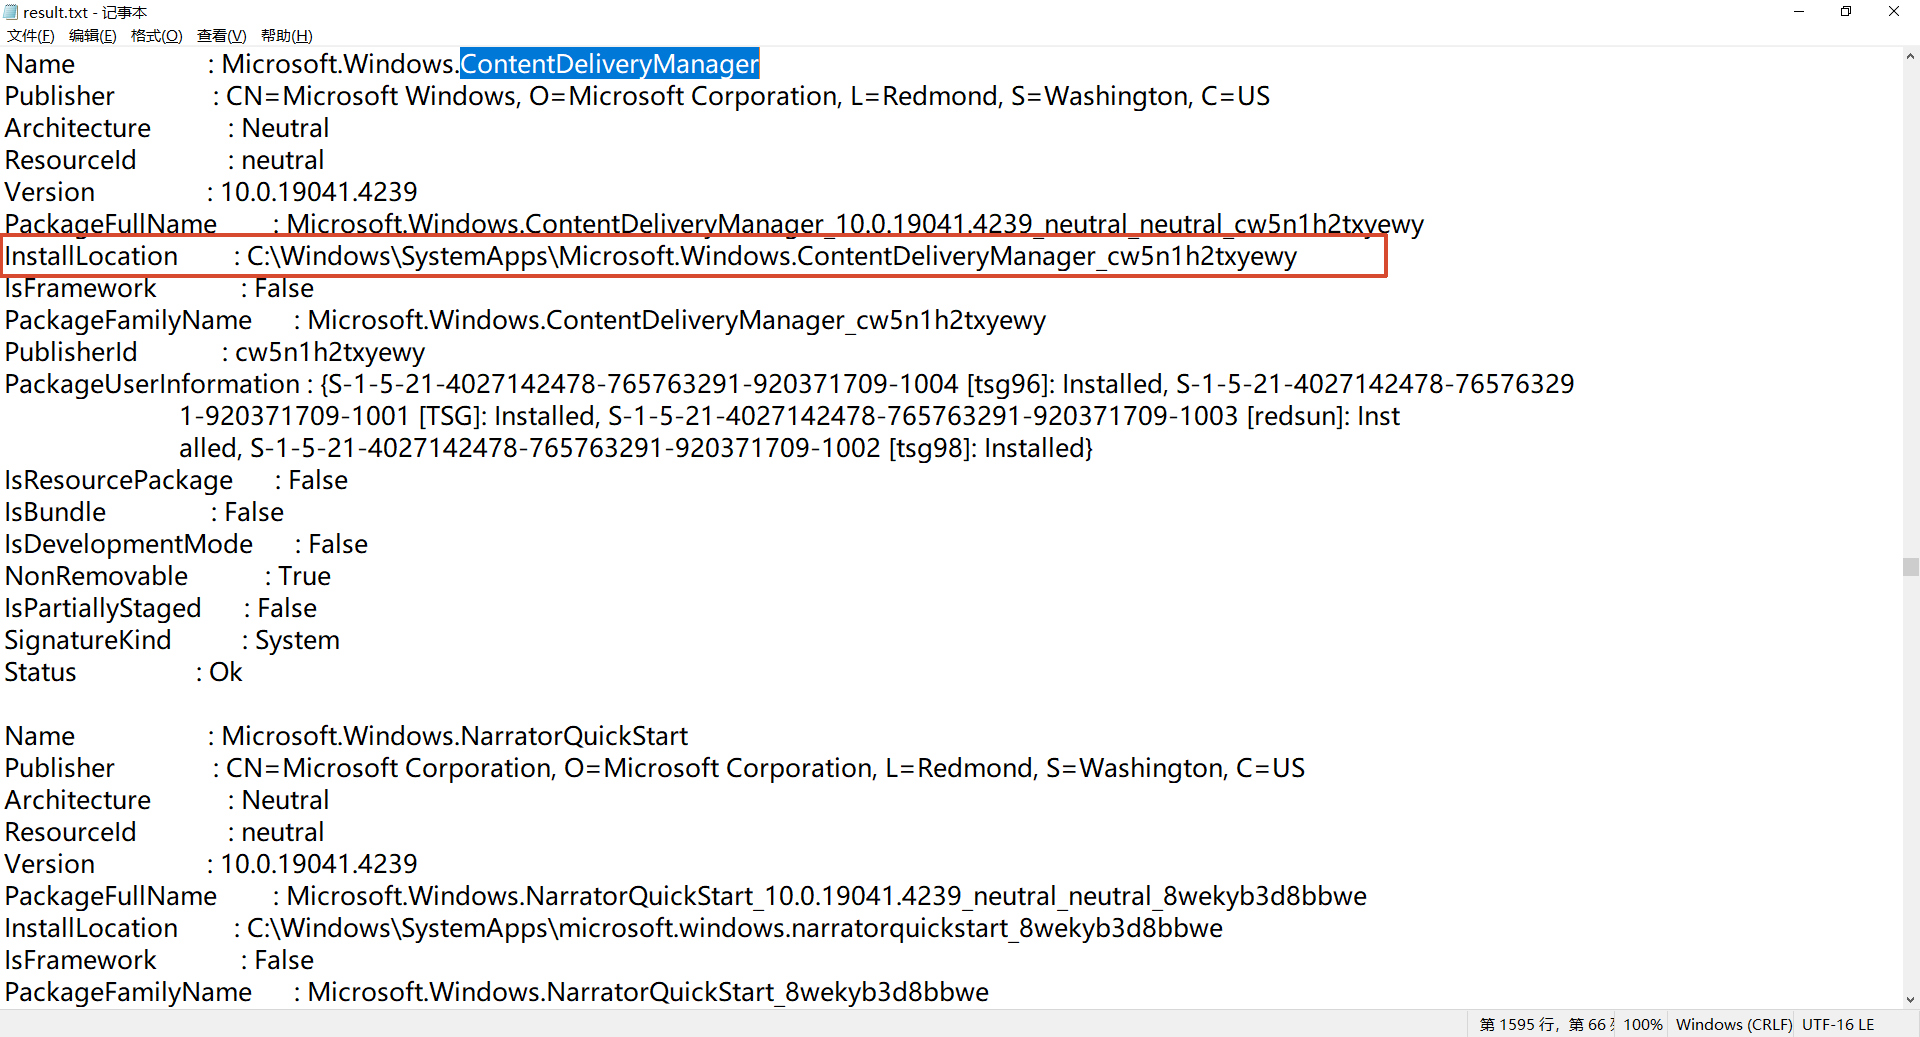Click the second IsFramework : False line
The image size is (1920, 1037).
(x=159, y=960)
